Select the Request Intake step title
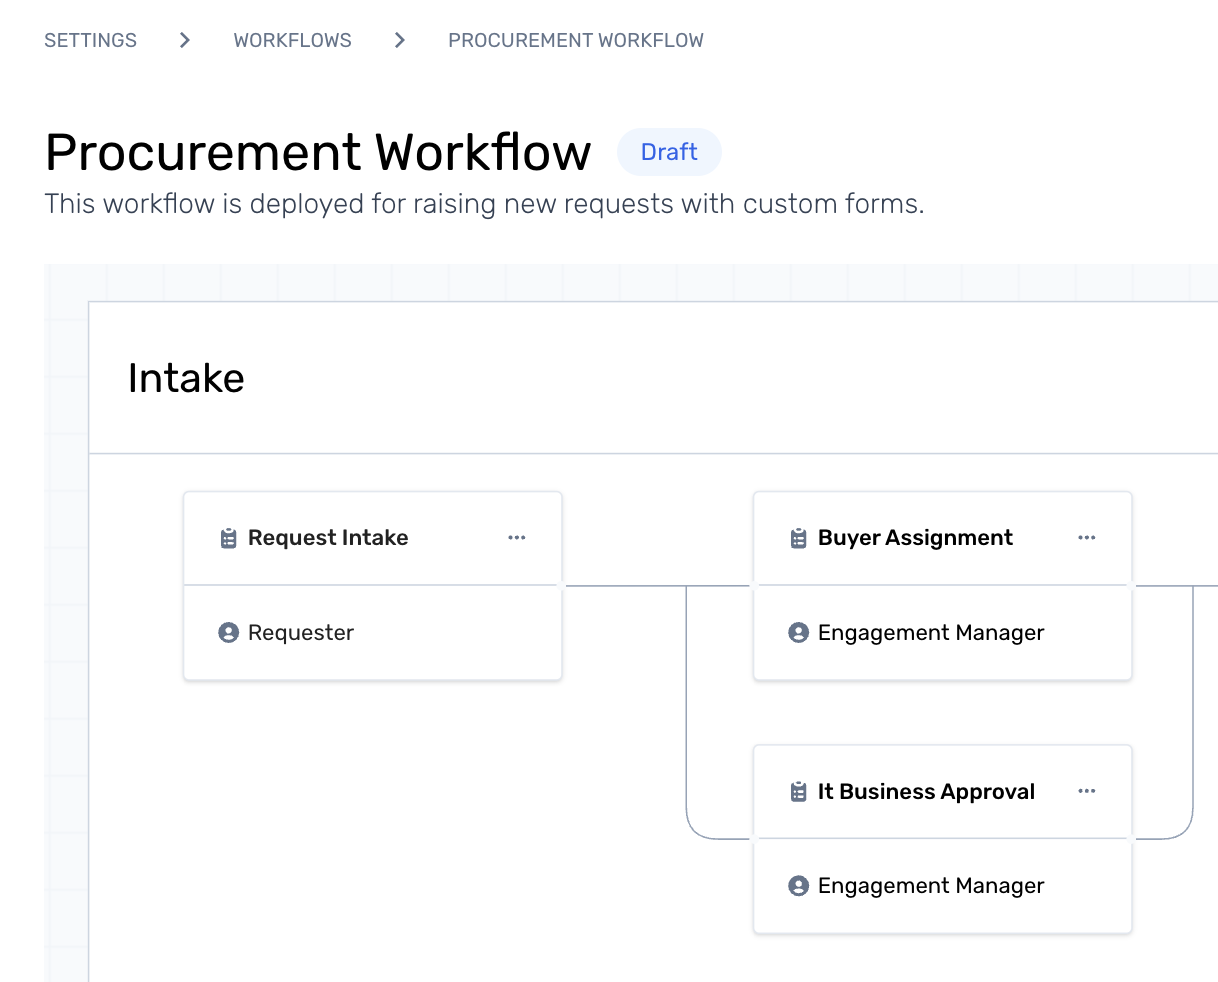Screen dimensions: 1218x982 click(328, 538)
